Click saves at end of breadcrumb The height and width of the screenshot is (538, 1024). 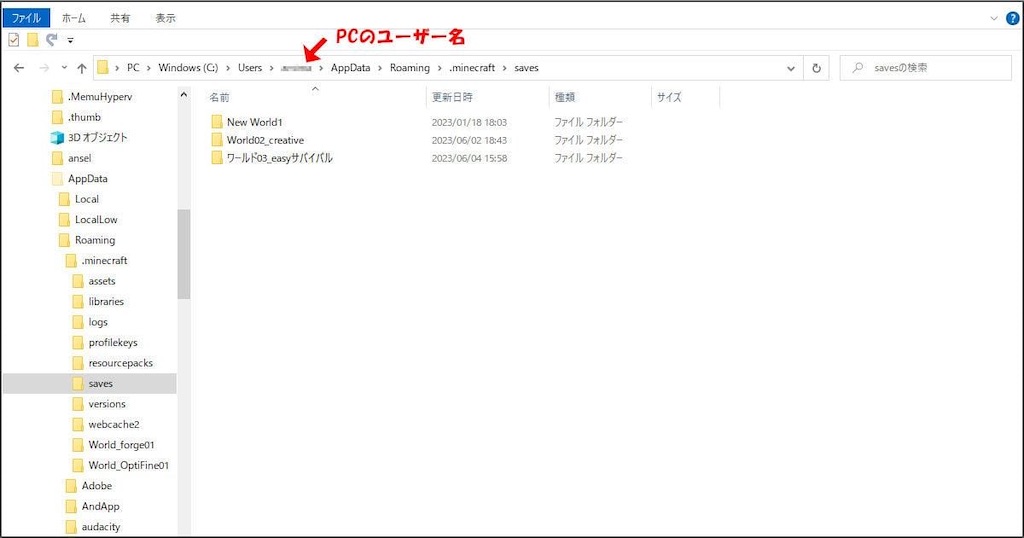pos(526,67)
